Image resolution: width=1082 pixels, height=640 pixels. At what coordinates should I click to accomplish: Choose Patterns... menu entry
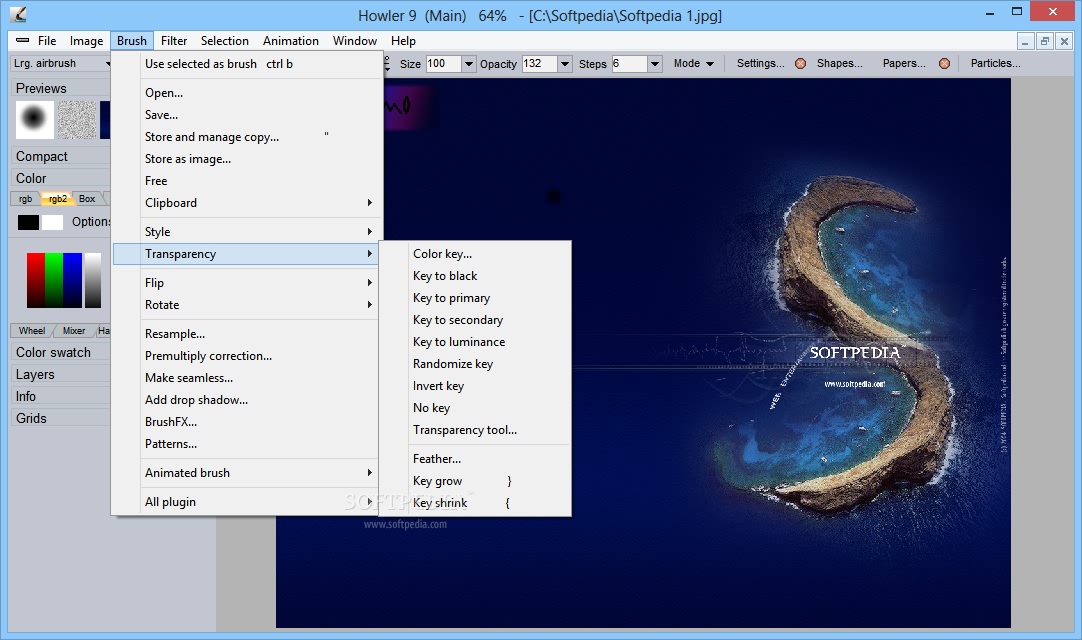247,444
